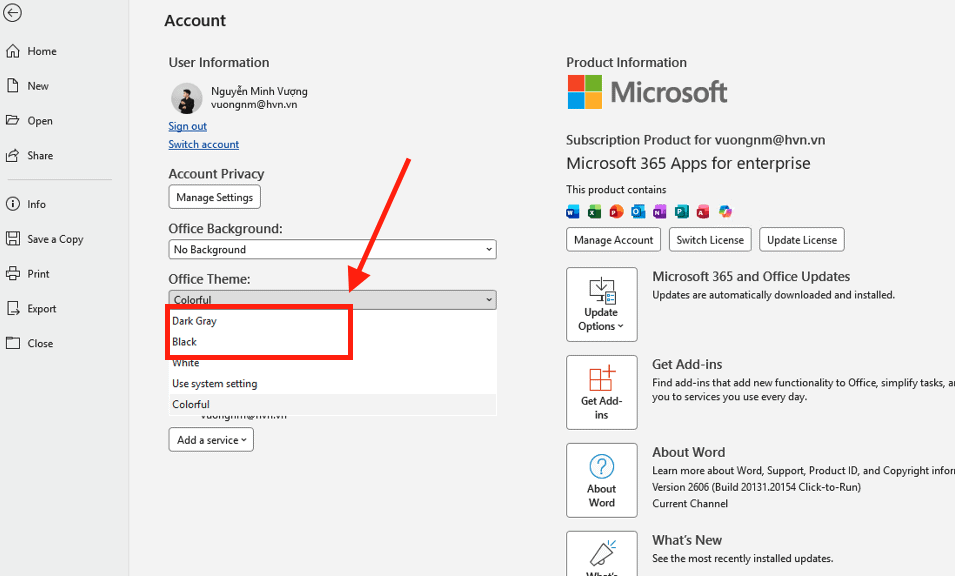Open the Update Options dropdown button
955x576 pixels.
point(602,304)
